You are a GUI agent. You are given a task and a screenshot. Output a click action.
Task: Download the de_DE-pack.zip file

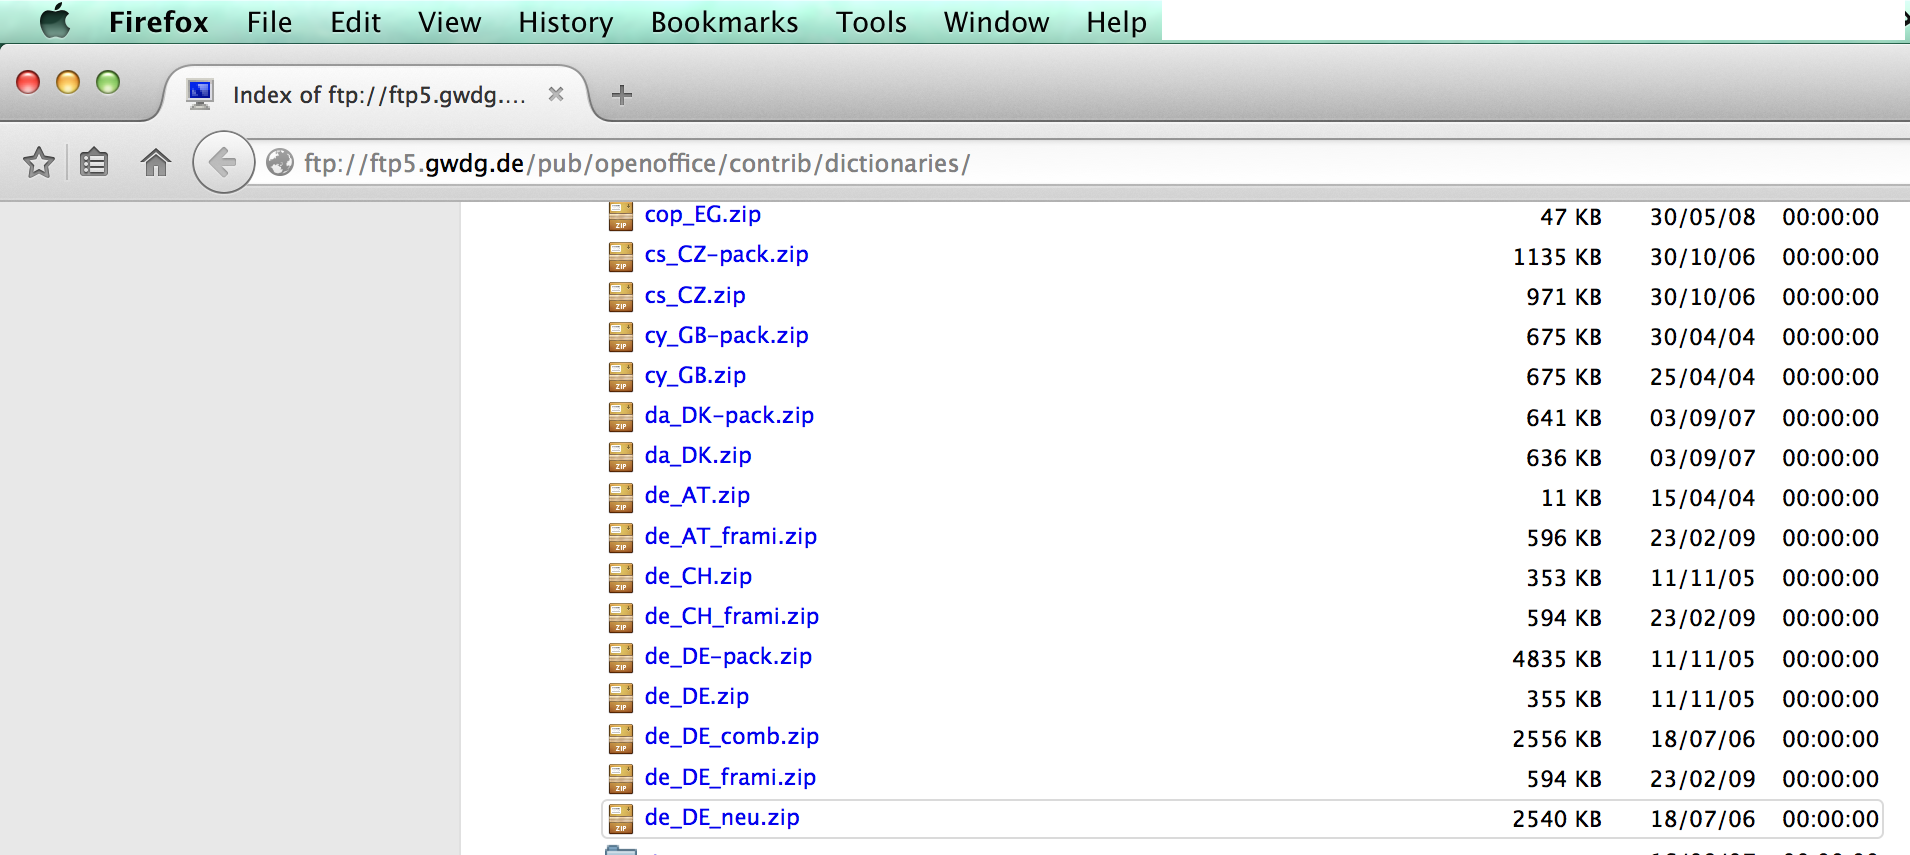728,657
